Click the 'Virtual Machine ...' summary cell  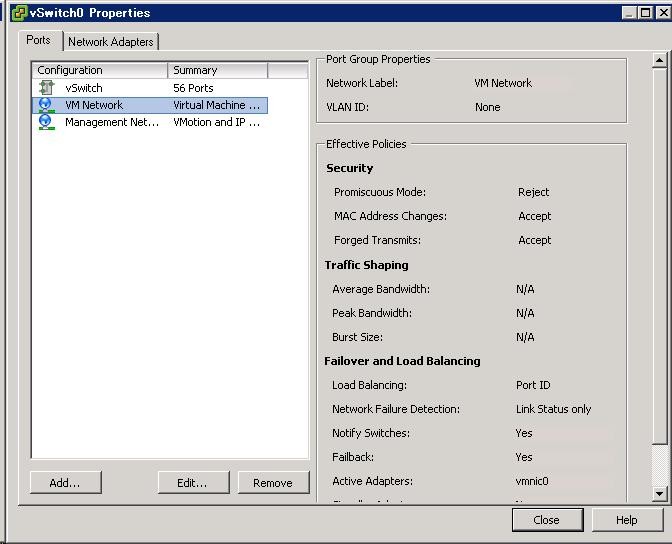tap(216, 105)
